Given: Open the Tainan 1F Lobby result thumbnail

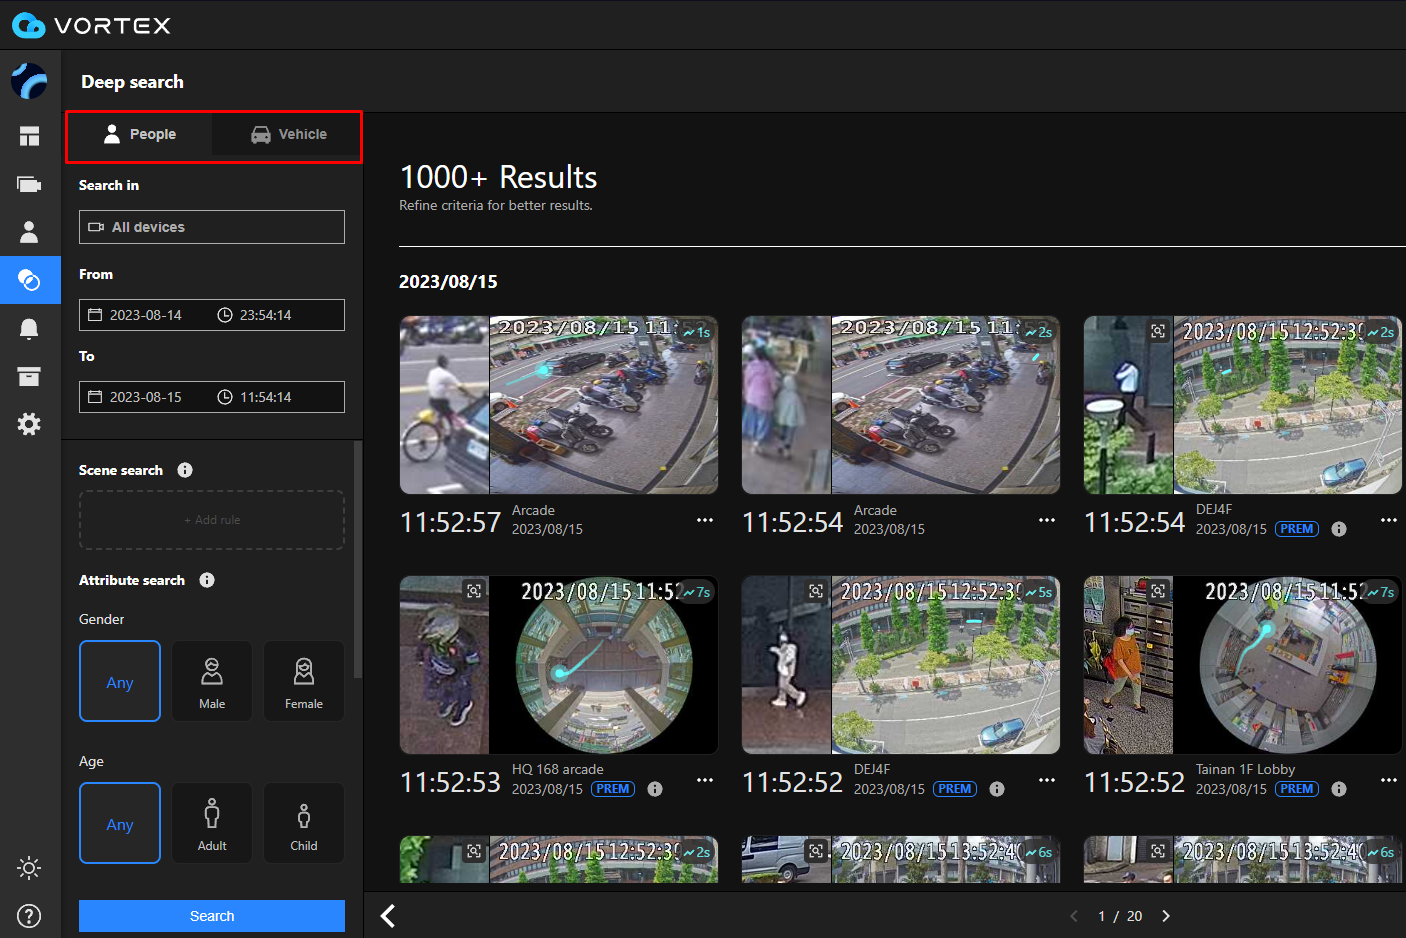Looking at the screenshot, I should pyautogui.click(x=1242, y=665).
